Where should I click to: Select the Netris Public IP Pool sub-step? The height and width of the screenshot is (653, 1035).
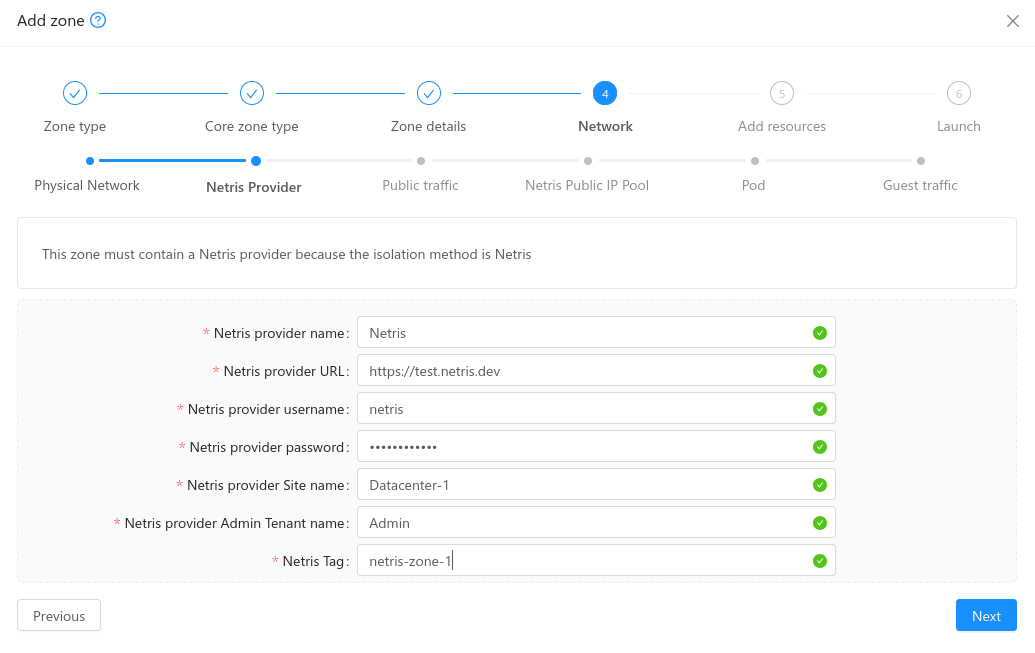(x=587, y=160)
